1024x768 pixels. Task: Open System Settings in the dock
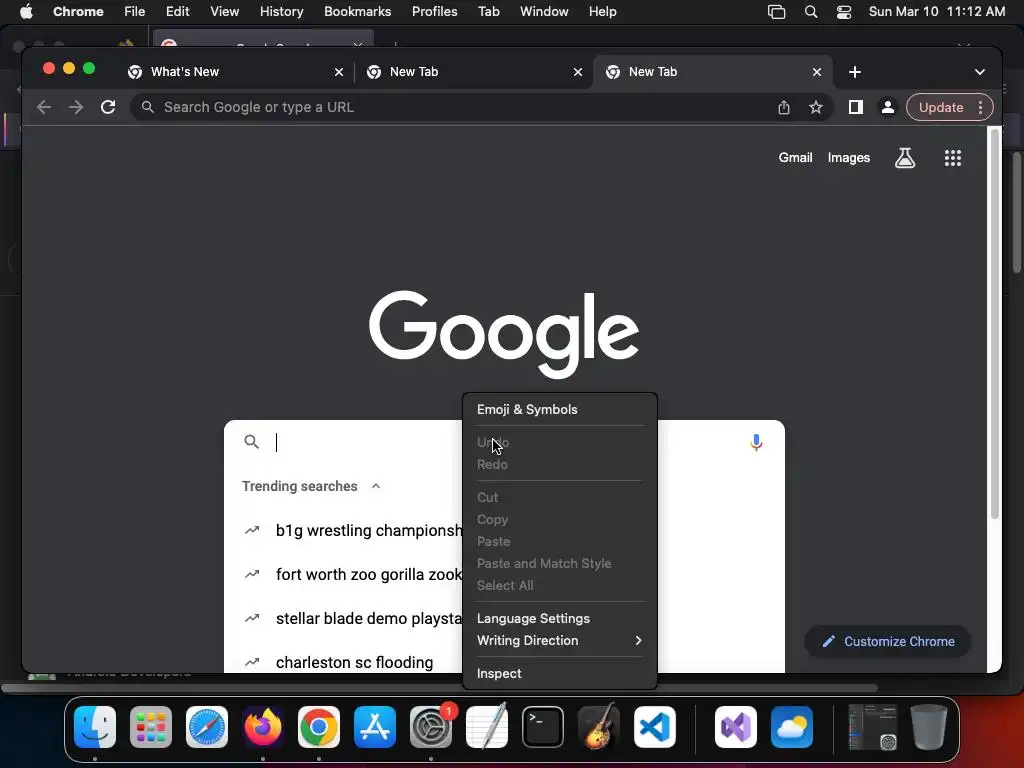(431, 727)
